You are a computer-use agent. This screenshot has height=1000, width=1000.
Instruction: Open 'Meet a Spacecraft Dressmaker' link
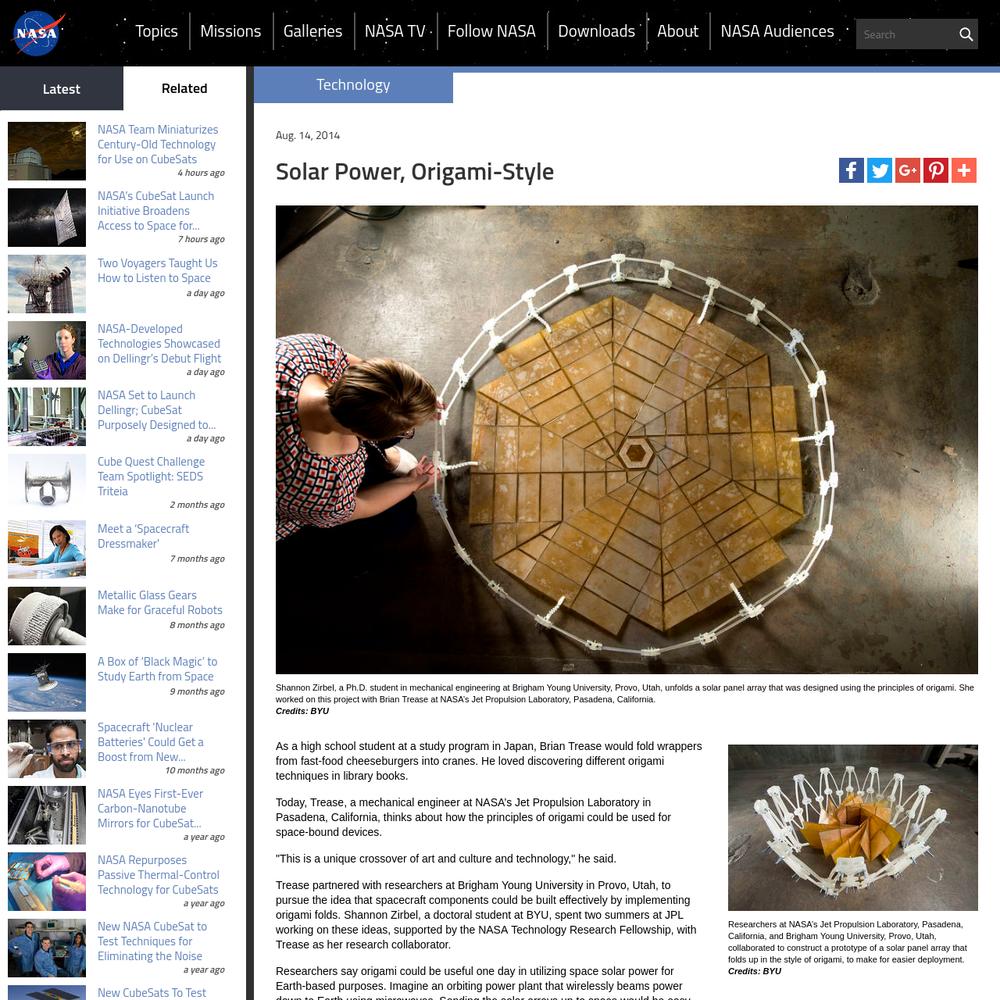click(x=143, y=536)
